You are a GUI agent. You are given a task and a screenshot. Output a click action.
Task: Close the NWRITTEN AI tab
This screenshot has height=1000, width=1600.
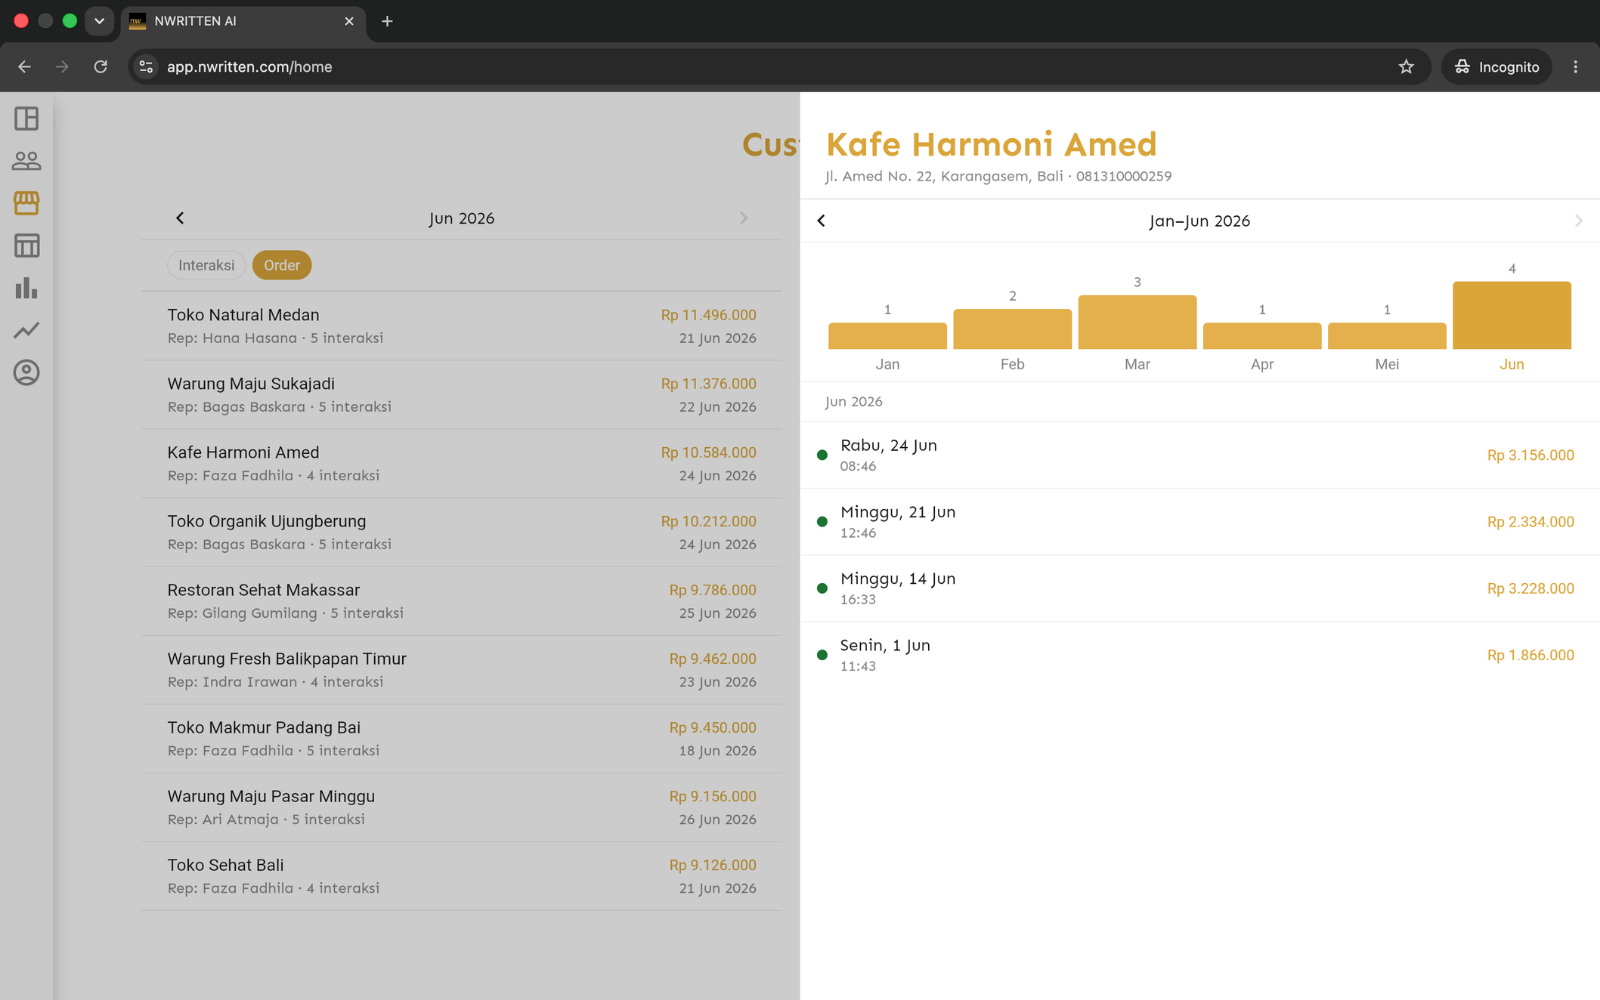(349, 21)
